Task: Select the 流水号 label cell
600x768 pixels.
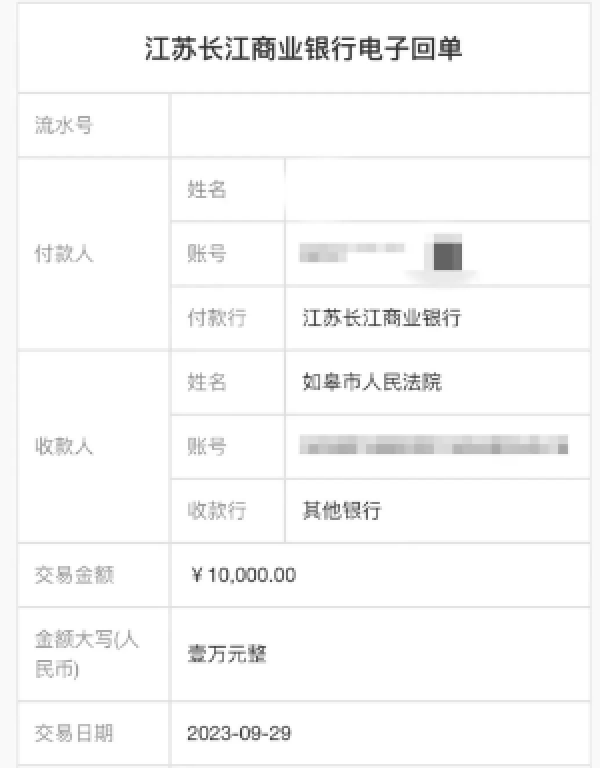Action: pos(64,125)
